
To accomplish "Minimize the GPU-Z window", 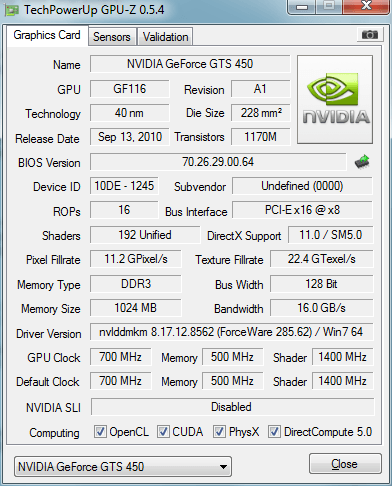I will click(x=302, y=6).
